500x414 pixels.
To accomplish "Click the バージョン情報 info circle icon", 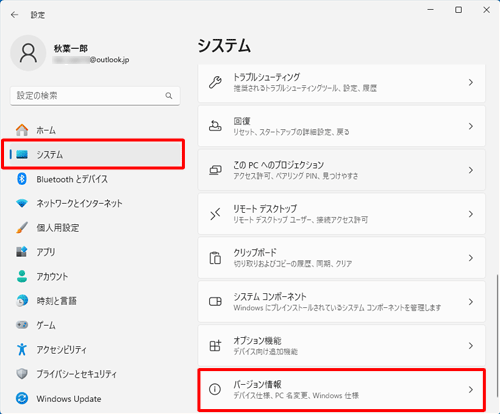I will point(215,389).
